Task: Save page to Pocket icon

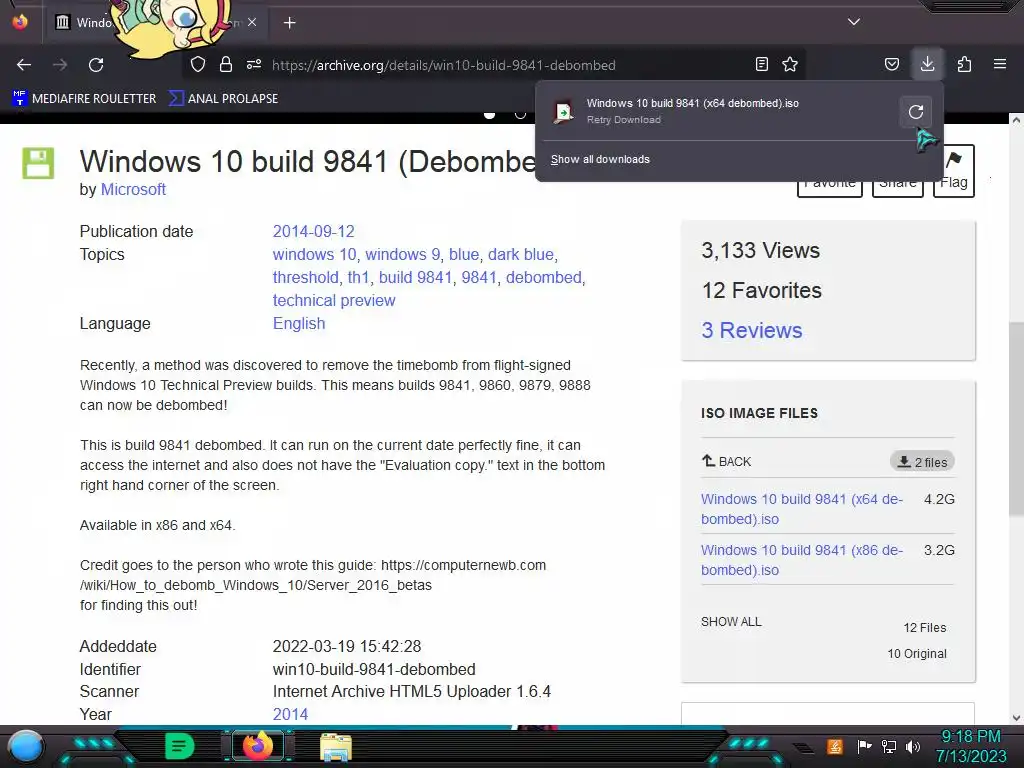Action: tap(891, 64)
